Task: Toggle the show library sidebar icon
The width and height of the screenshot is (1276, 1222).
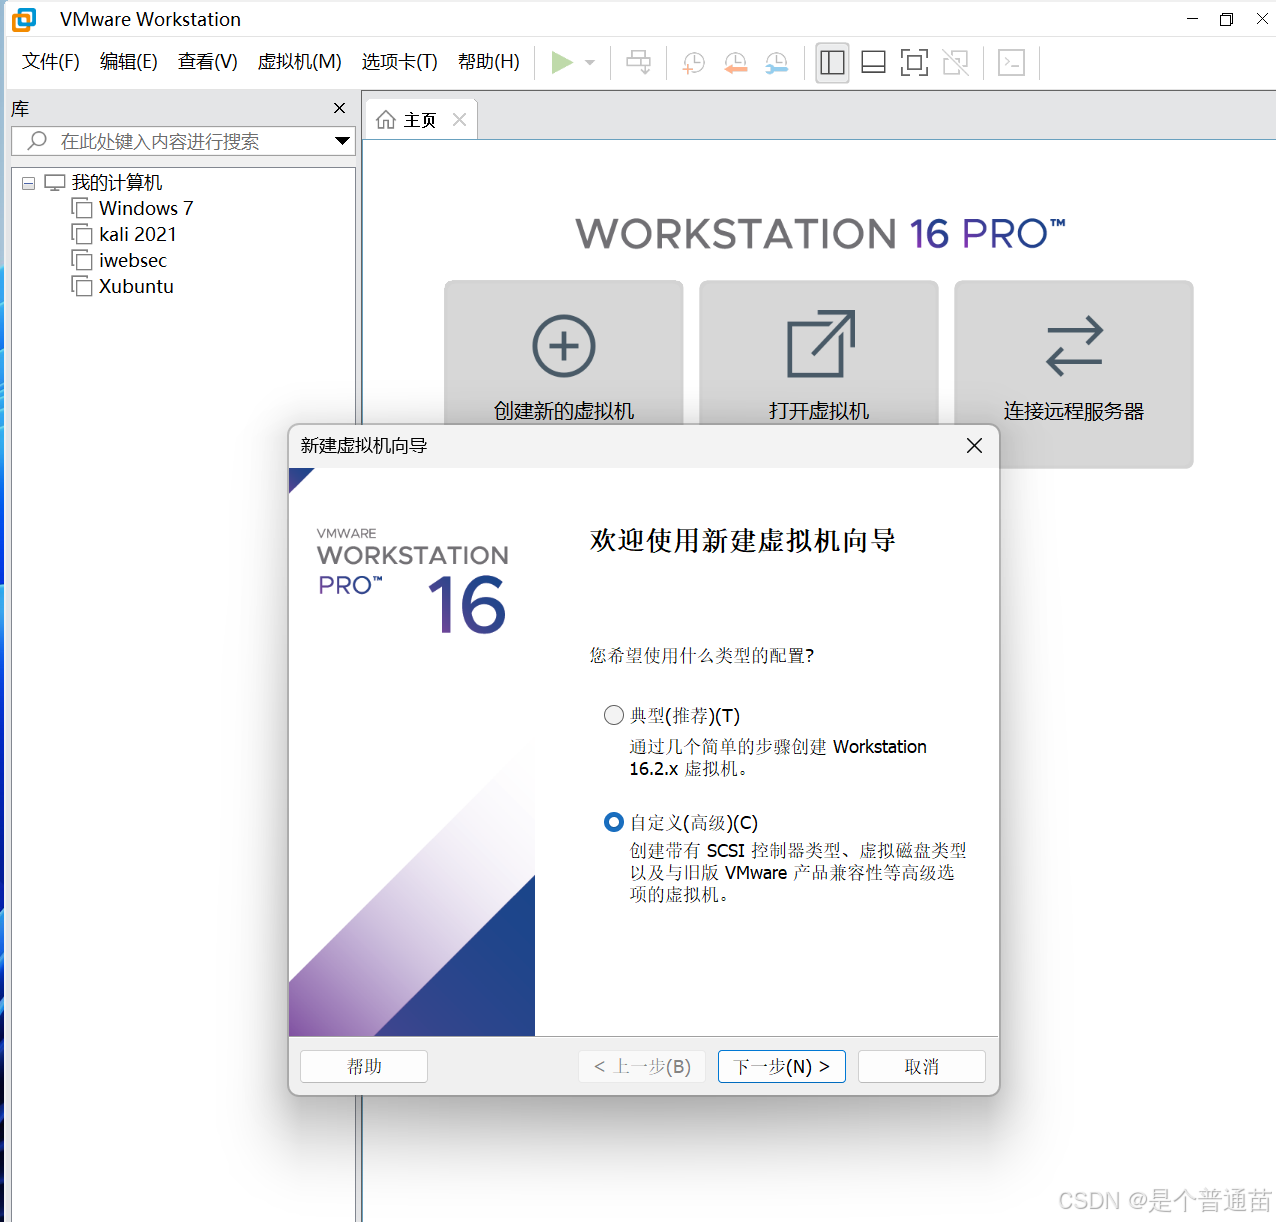Action: tap(832, 62)
